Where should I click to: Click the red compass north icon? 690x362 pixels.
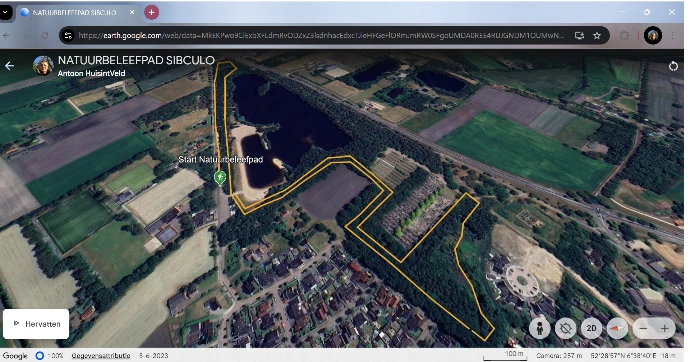(x=617, y=328)
